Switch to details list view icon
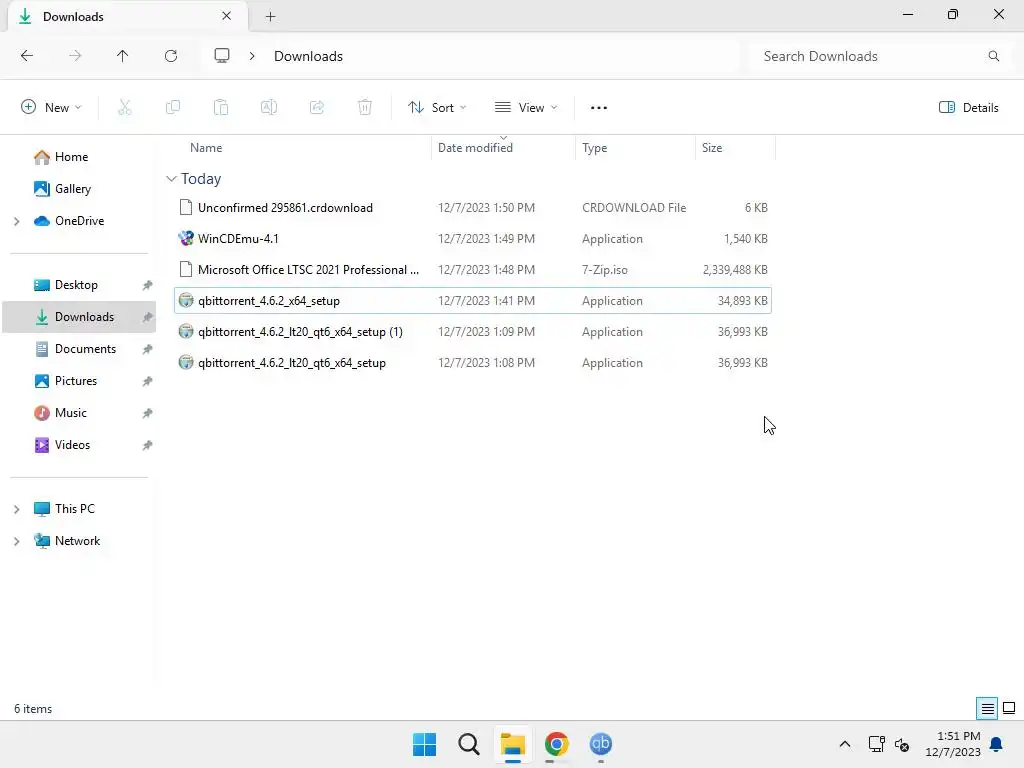 [x=987, y=709]
